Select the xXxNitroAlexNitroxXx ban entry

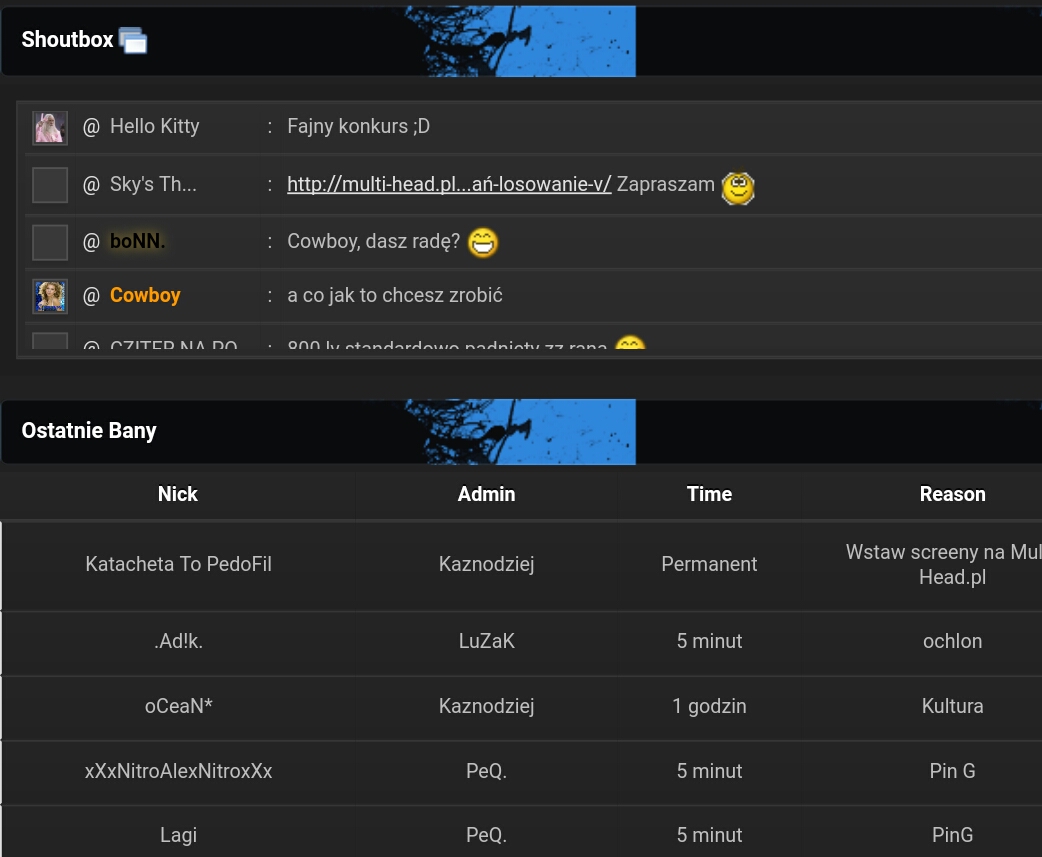178,771
